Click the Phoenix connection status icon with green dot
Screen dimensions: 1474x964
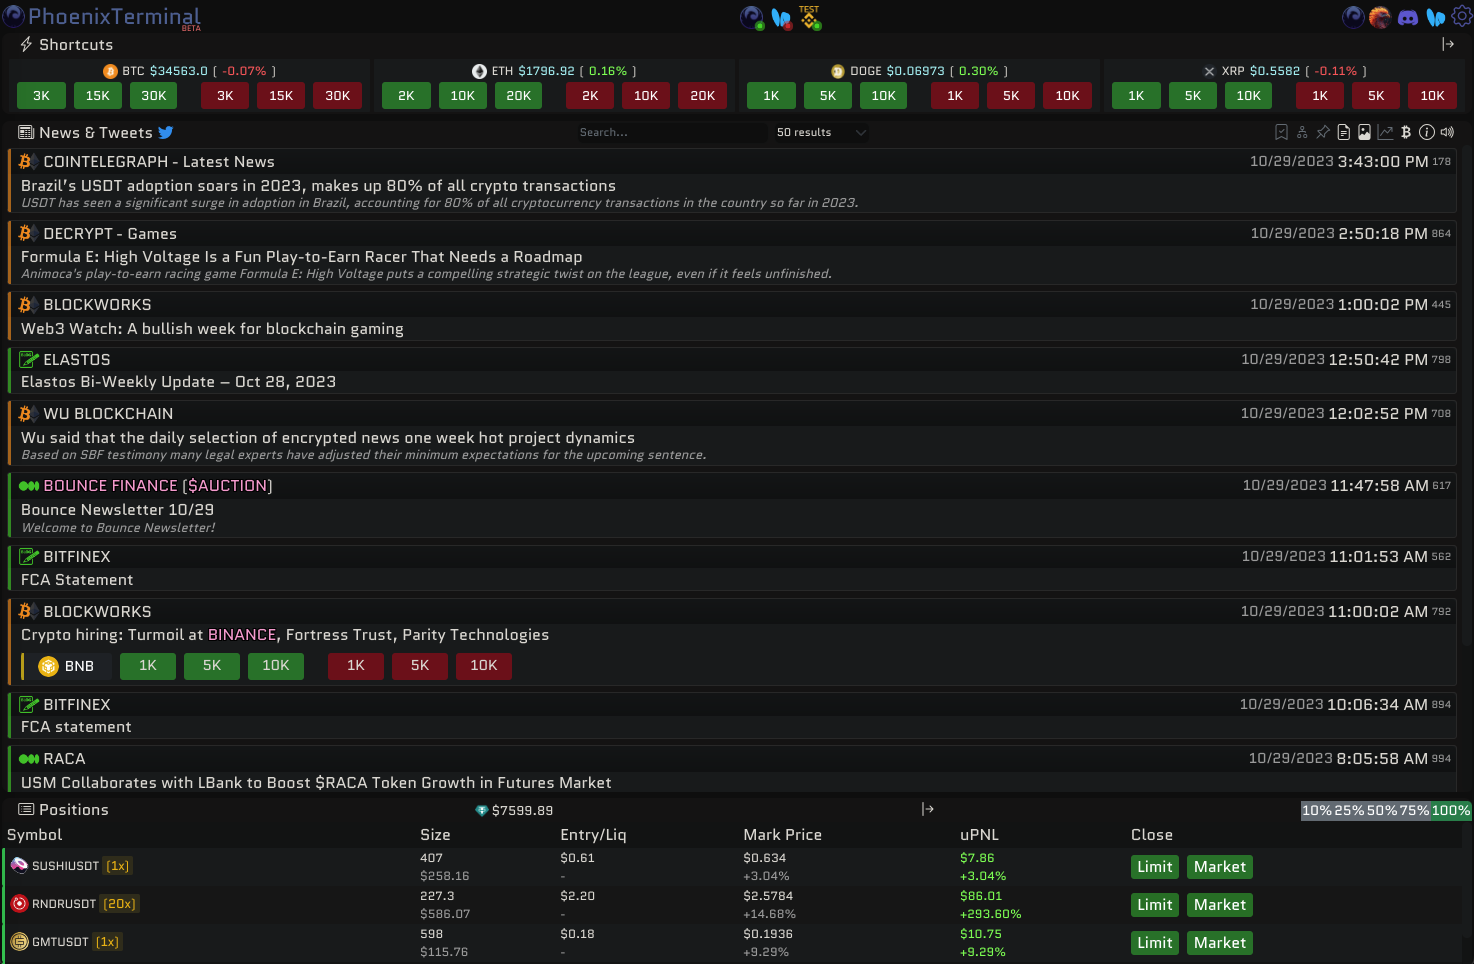(752, 17)
